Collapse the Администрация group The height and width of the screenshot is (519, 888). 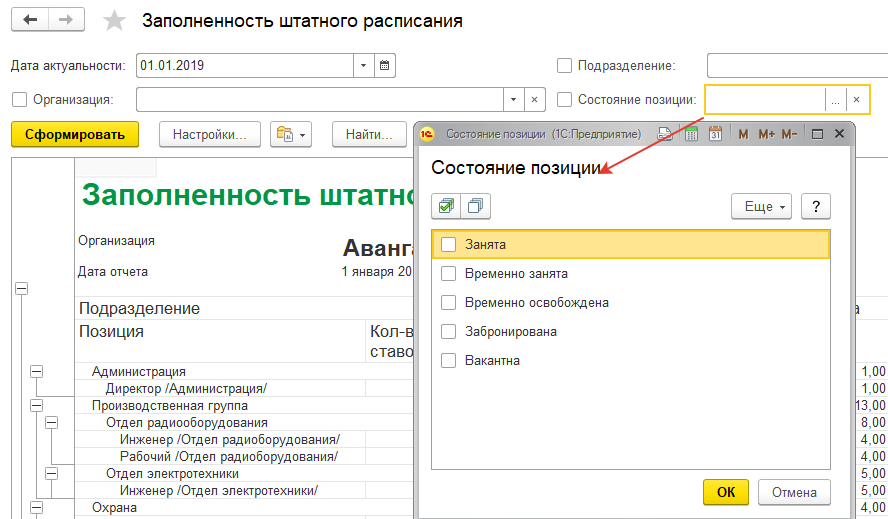tap(36, 372)
